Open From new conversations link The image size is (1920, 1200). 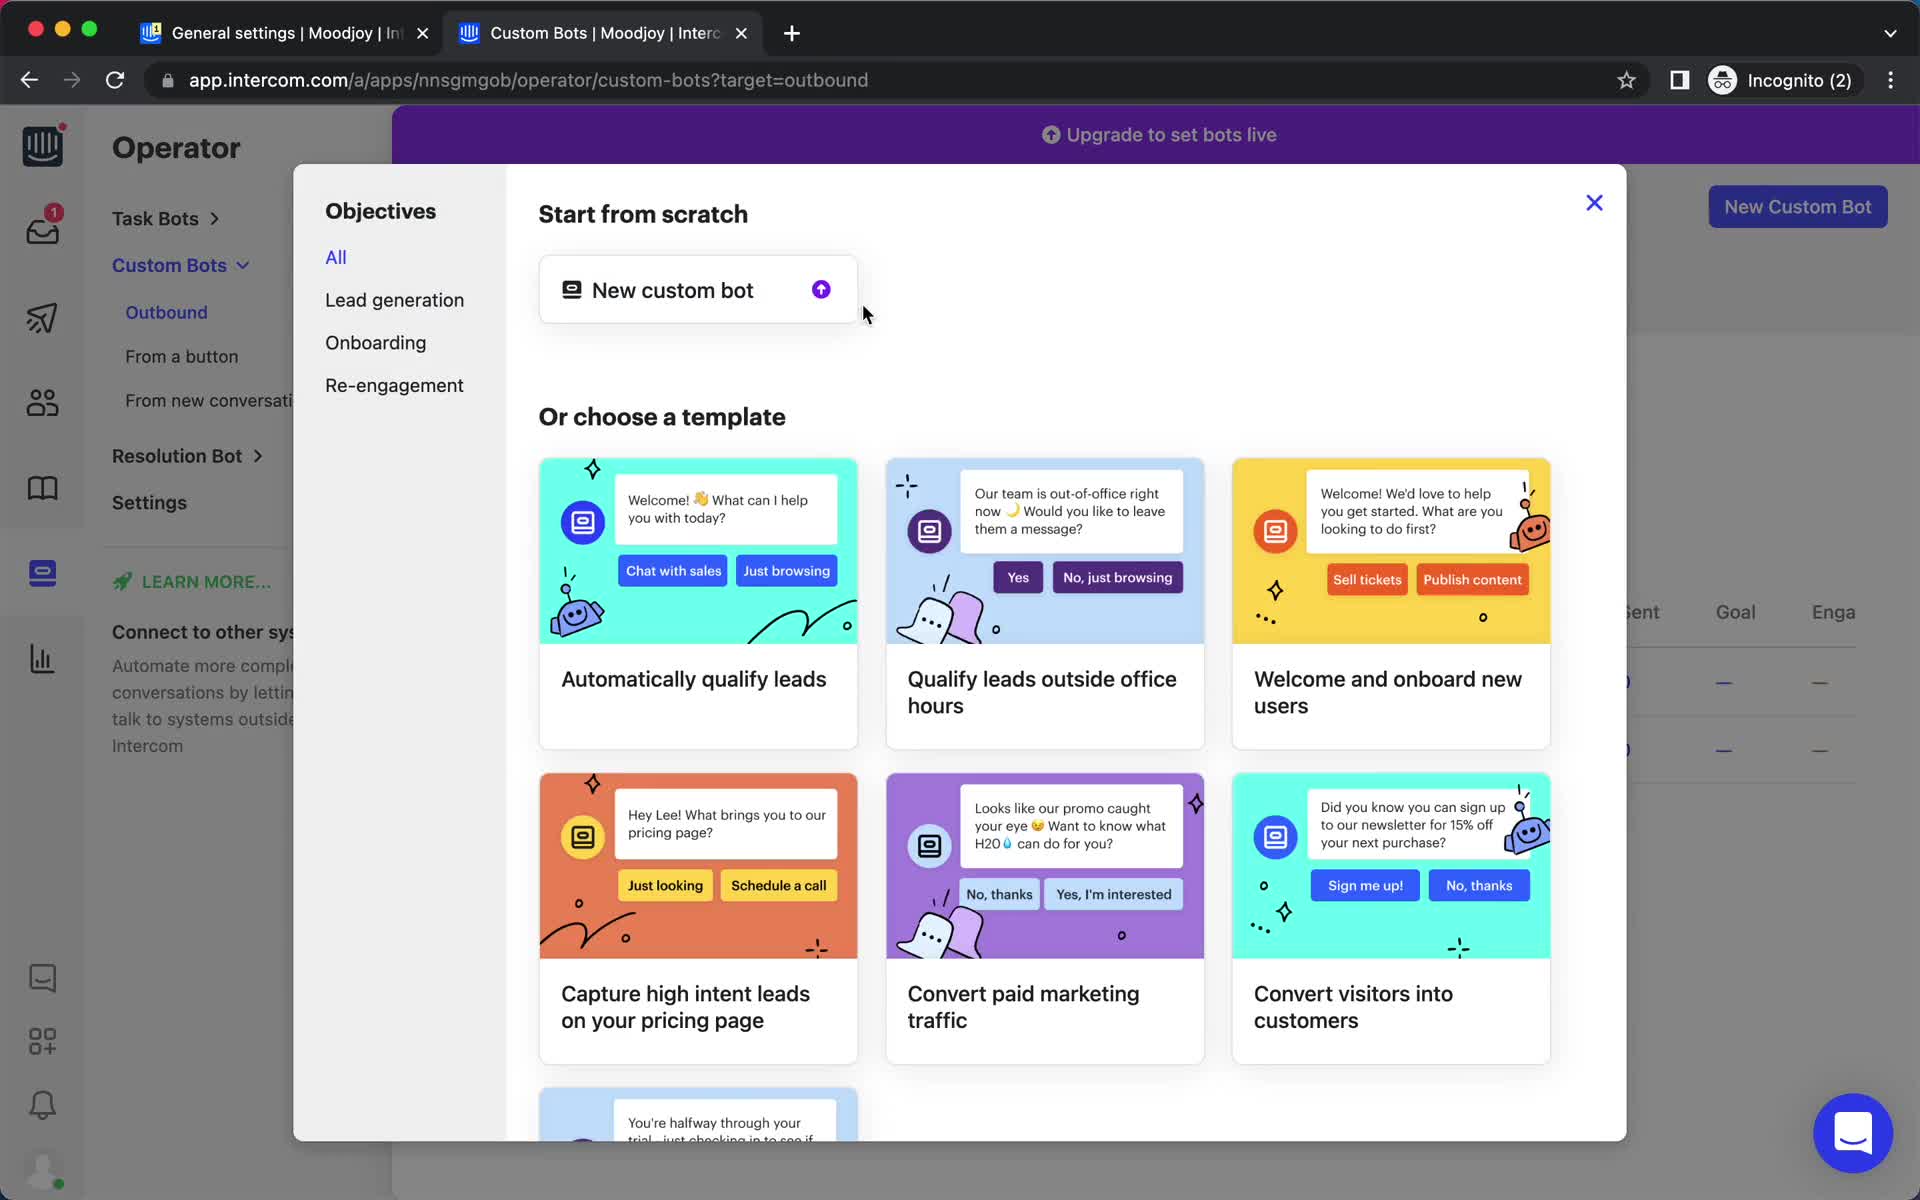coord(208,401)
